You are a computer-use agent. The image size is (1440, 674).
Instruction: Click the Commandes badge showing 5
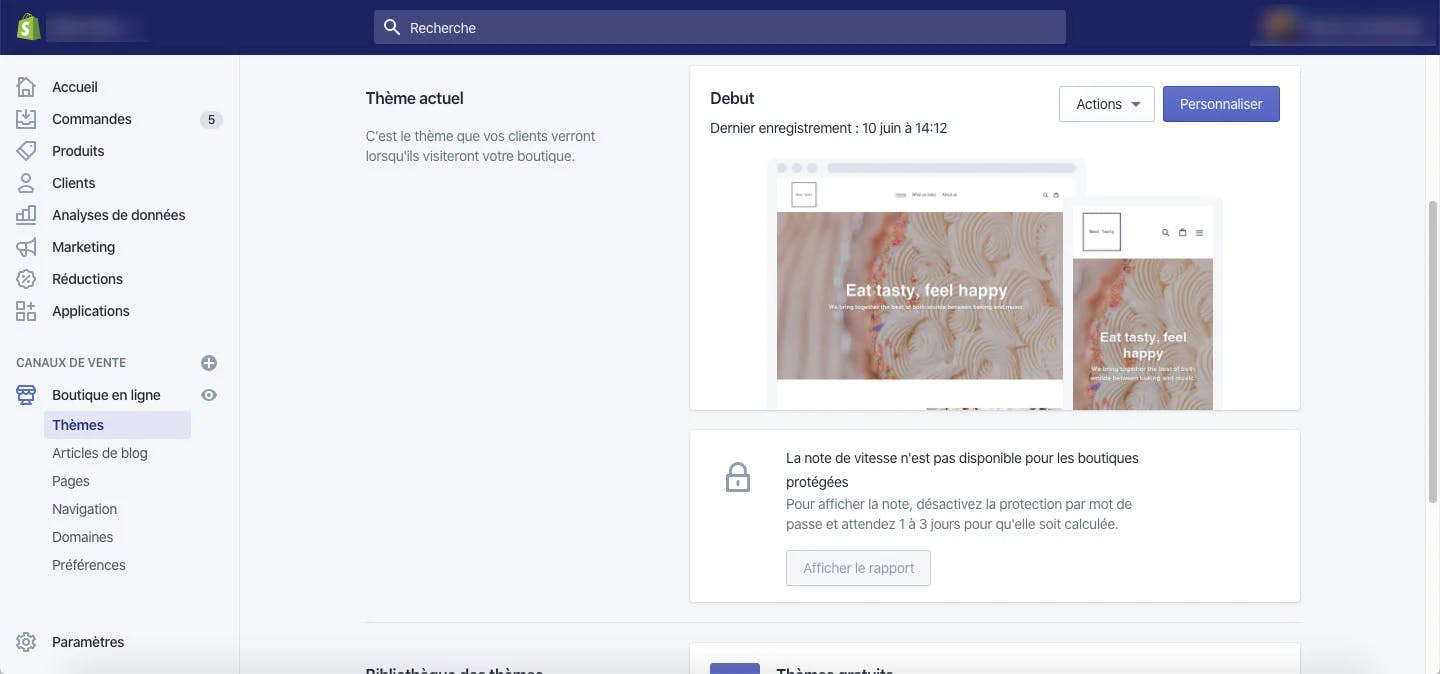(211, 120)
